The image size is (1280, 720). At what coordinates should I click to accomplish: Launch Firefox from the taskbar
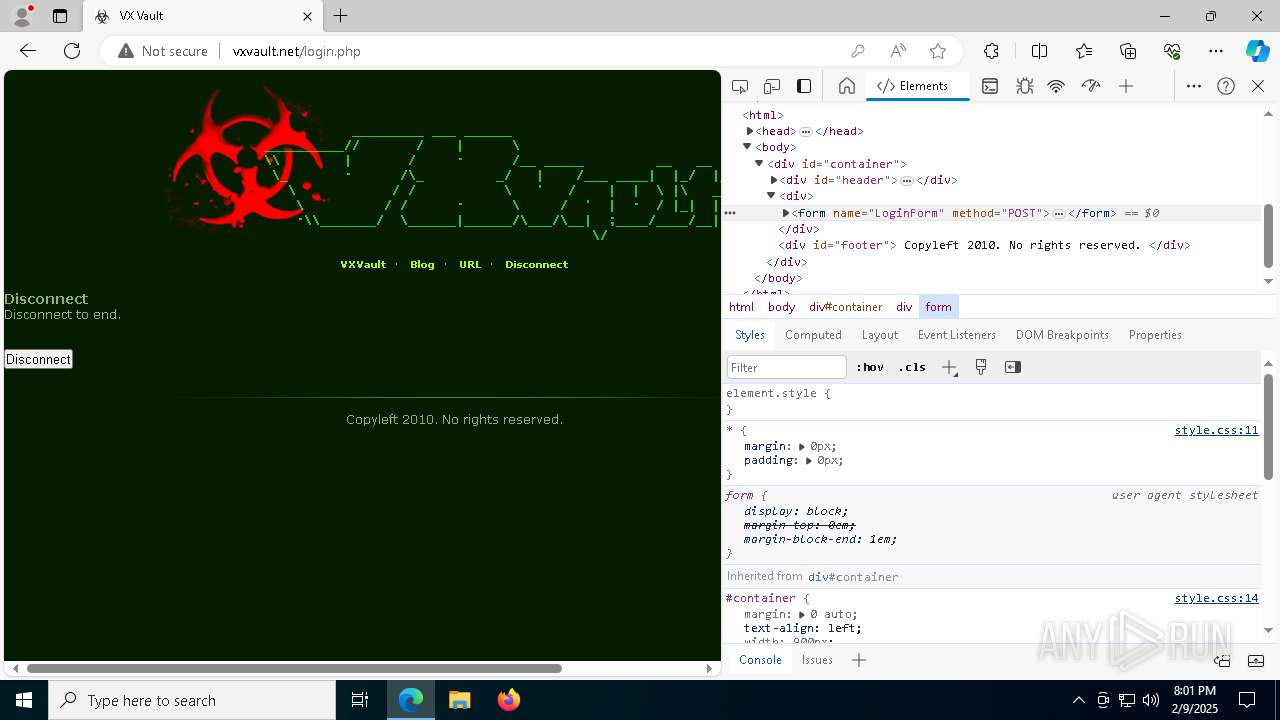(509, 700)
